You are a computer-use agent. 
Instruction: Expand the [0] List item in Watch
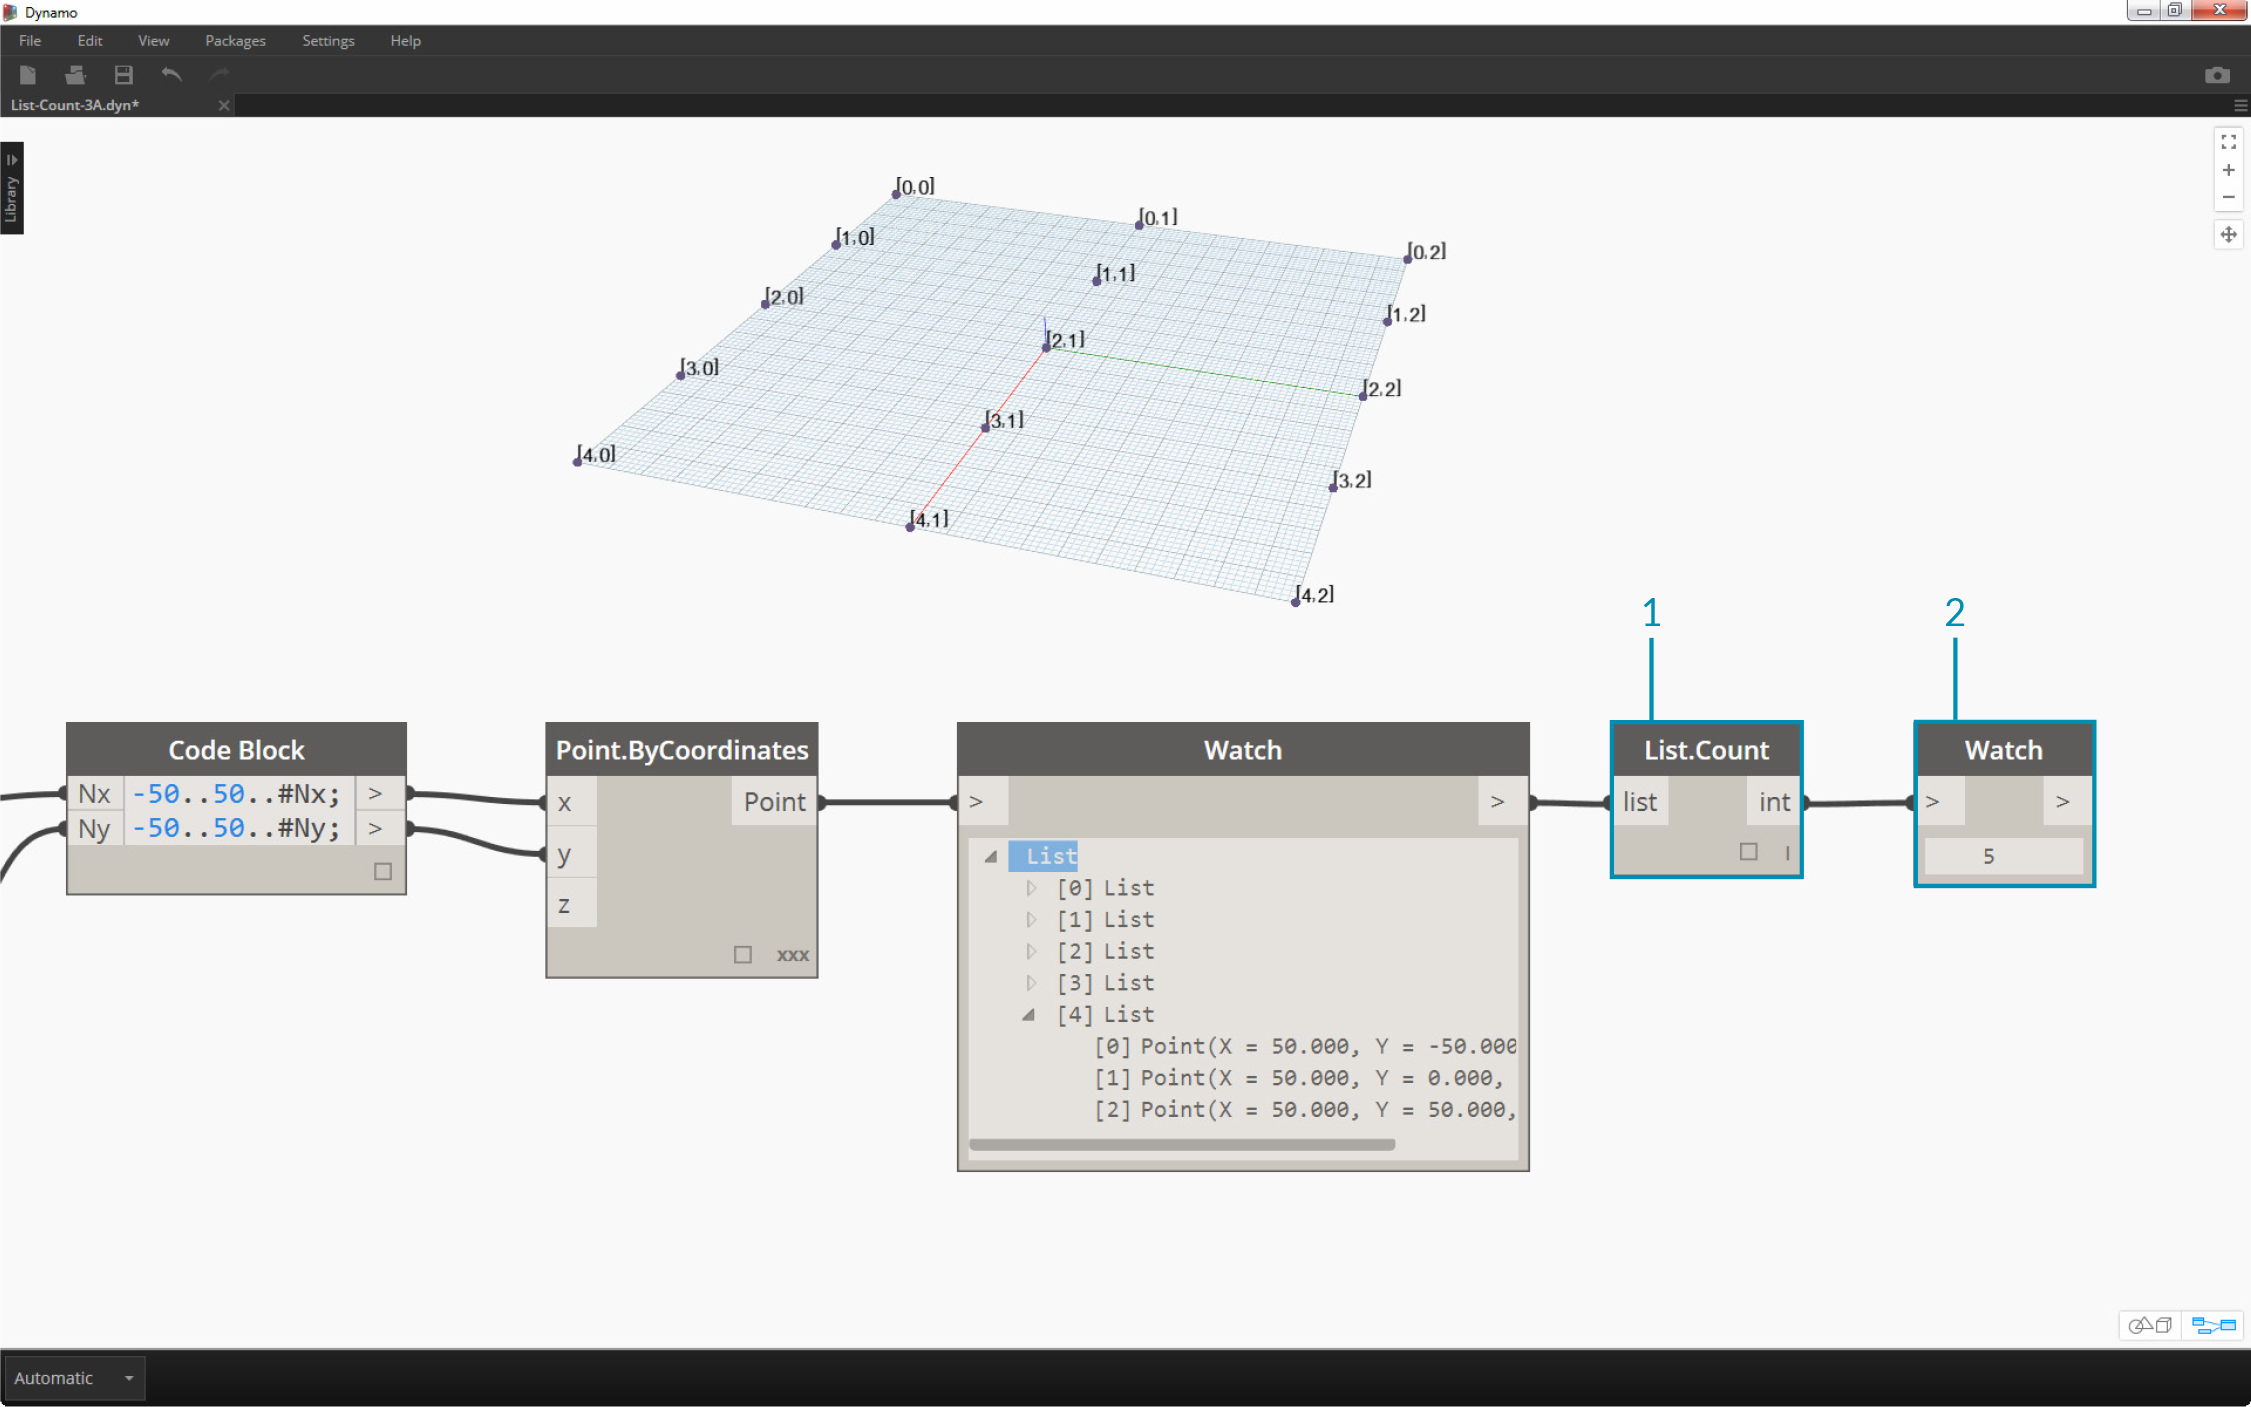1031,888
